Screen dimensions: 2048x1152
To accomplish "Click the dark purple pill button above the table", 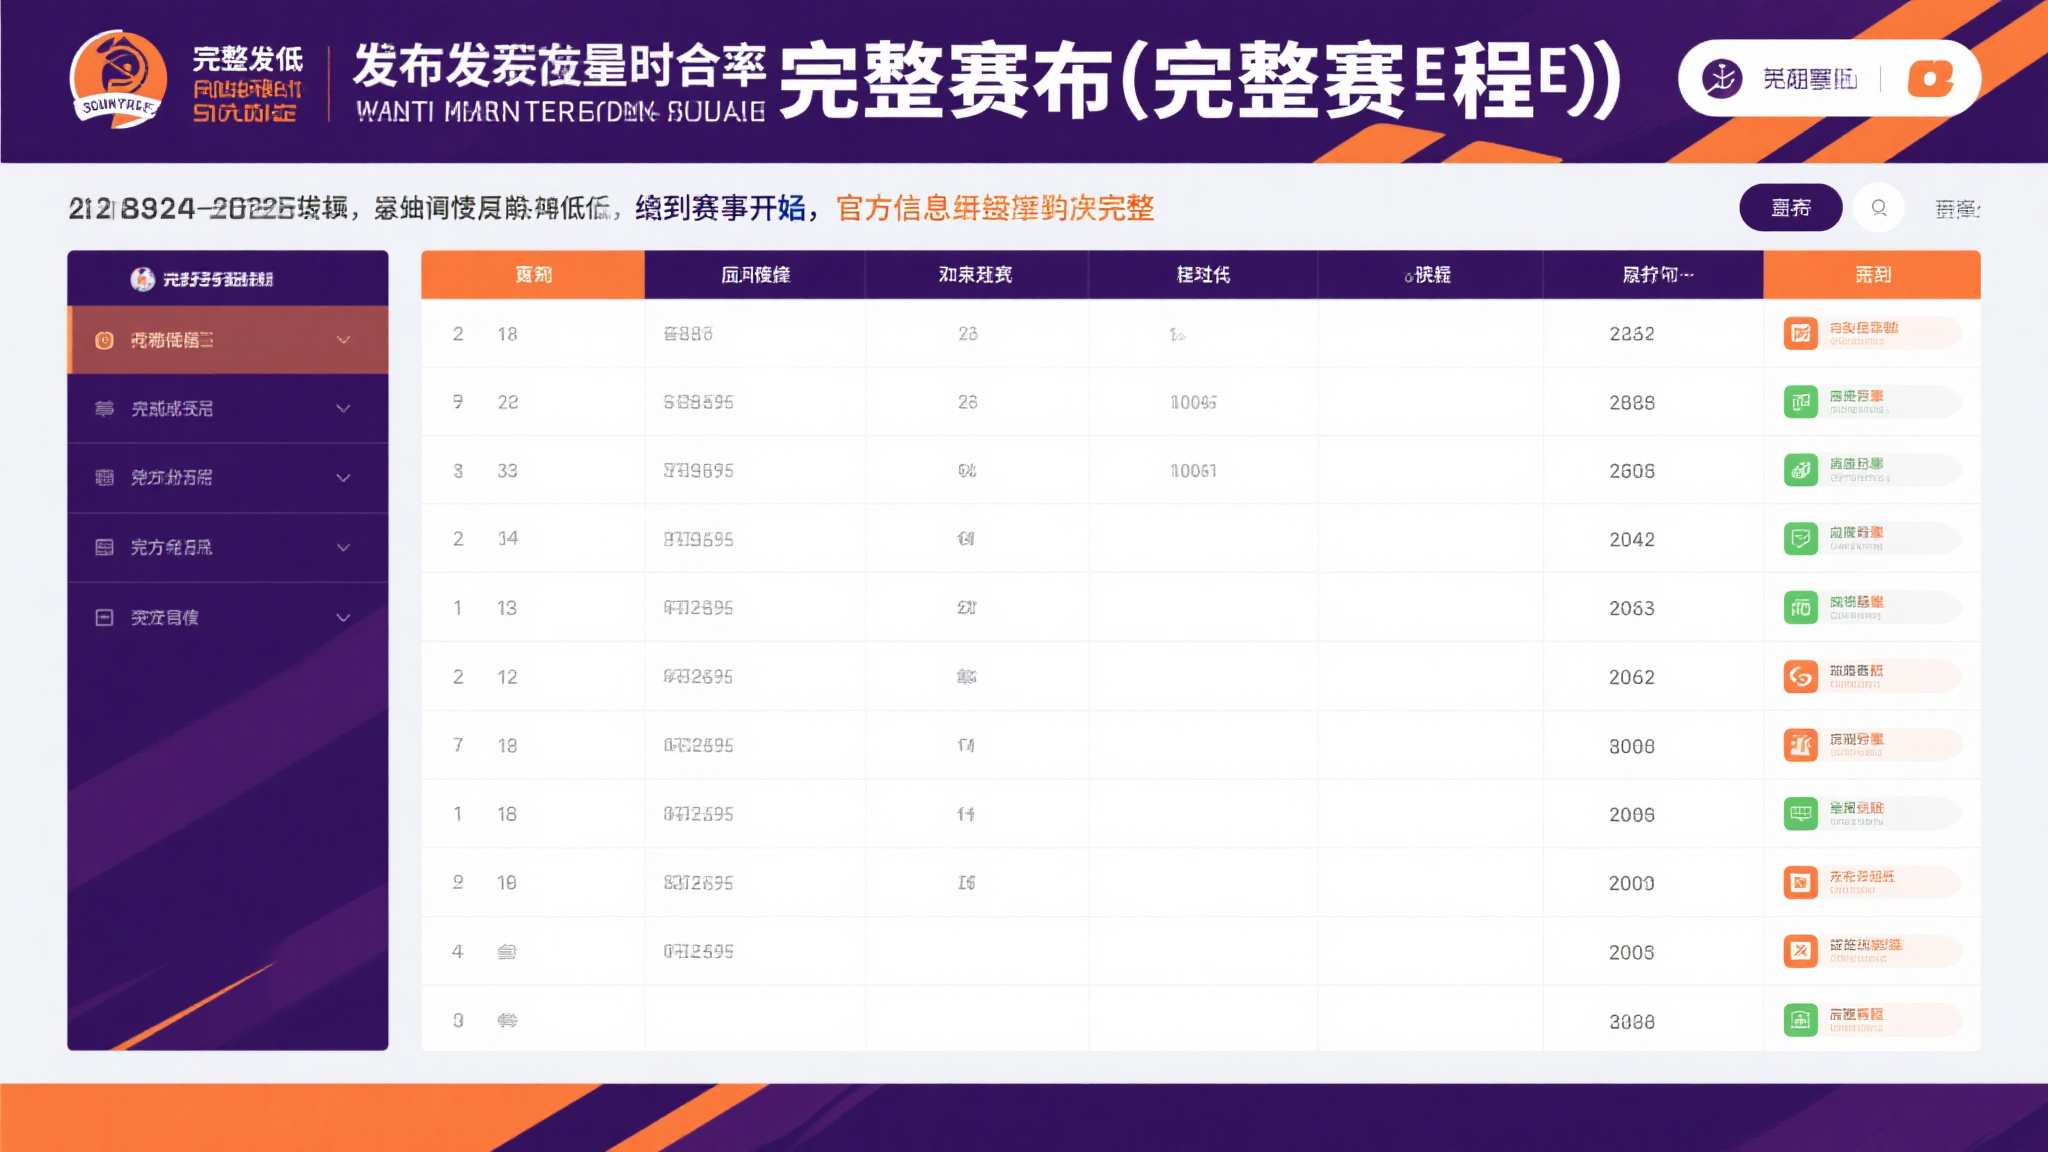I will pos(1791,208).
